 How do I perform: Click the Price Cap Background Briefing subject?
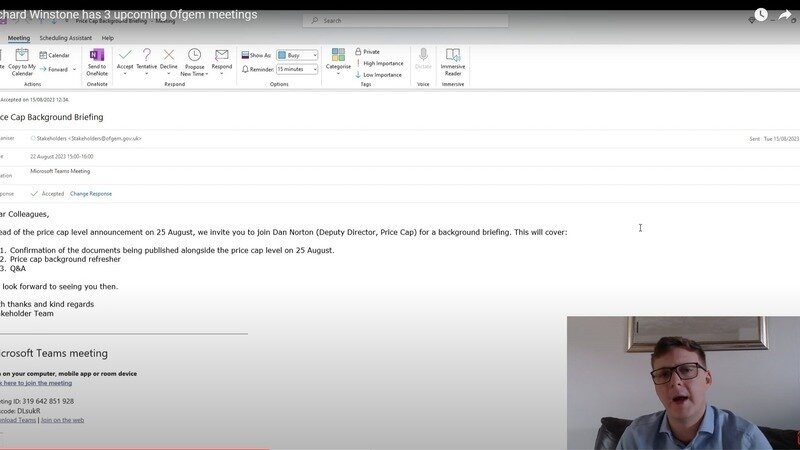[x=52, y=117]
